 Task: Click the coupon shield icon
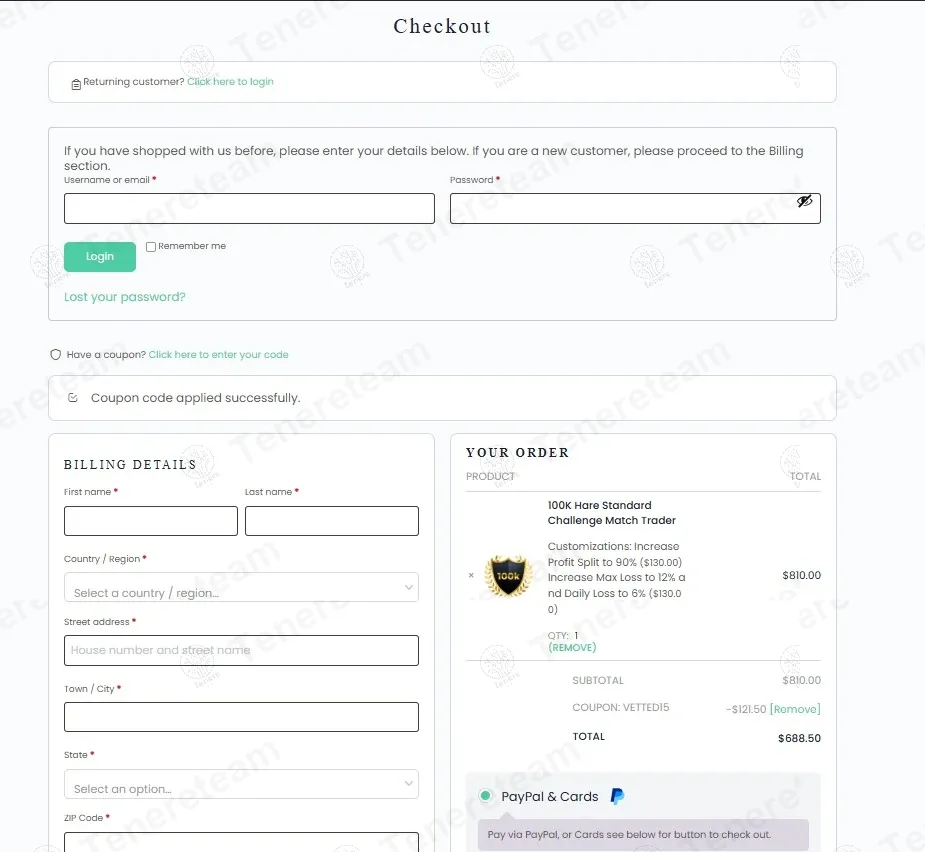[56, 355]
